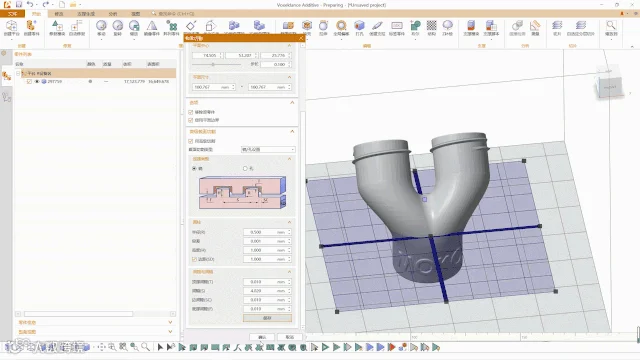Image resolution: width=640 pixels, height=360 pixels.
Task: Toggle the first checkbox under the options section
Action: 191,112
